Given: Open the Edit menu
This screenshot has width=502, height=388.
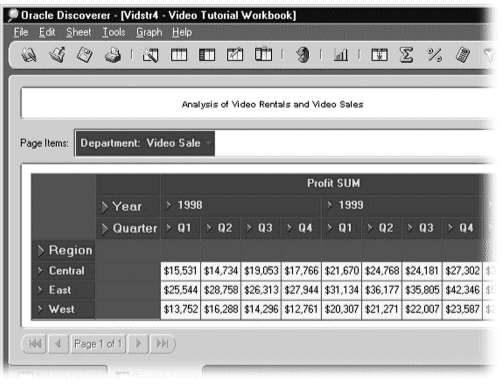Looking at the screenshot, I should (47, 32).
